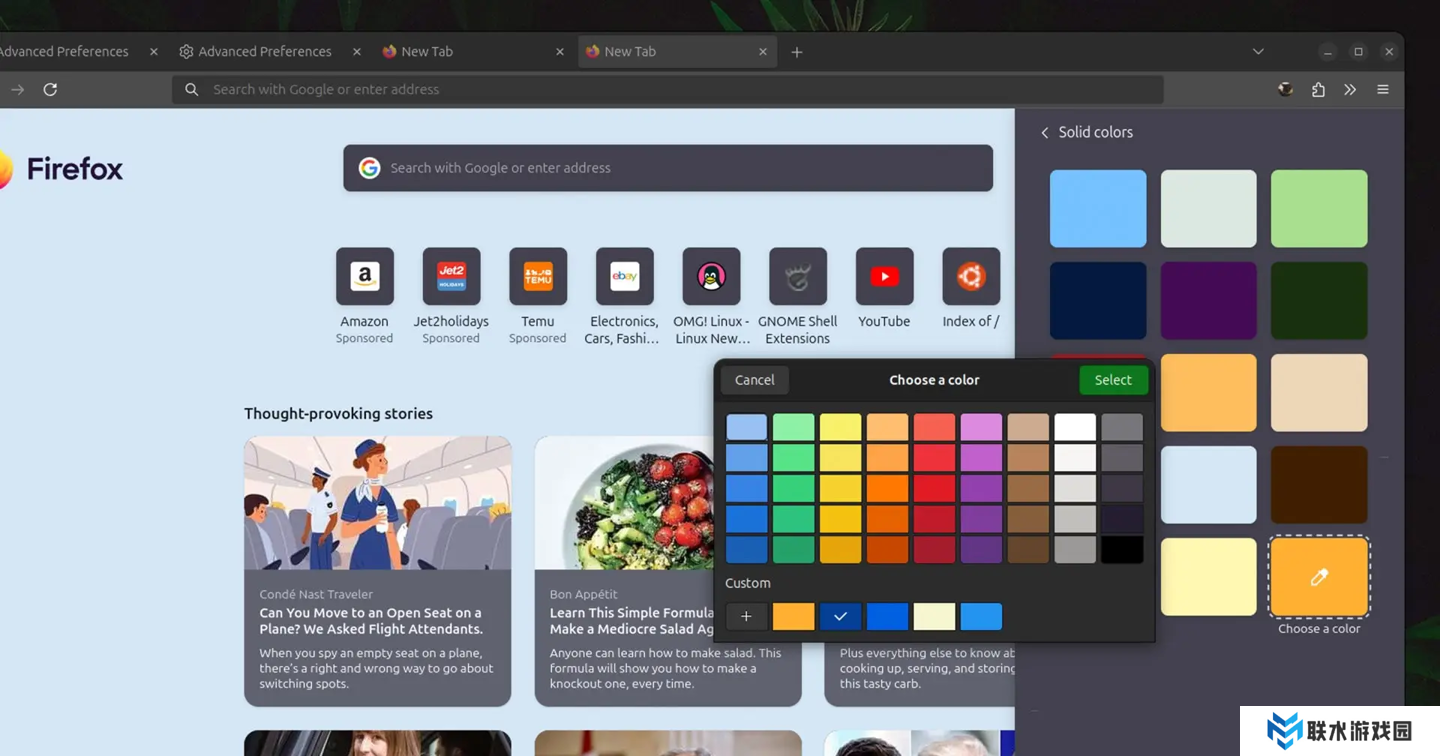
Task: Open a new tab with plus button
Action: (797, 52)
